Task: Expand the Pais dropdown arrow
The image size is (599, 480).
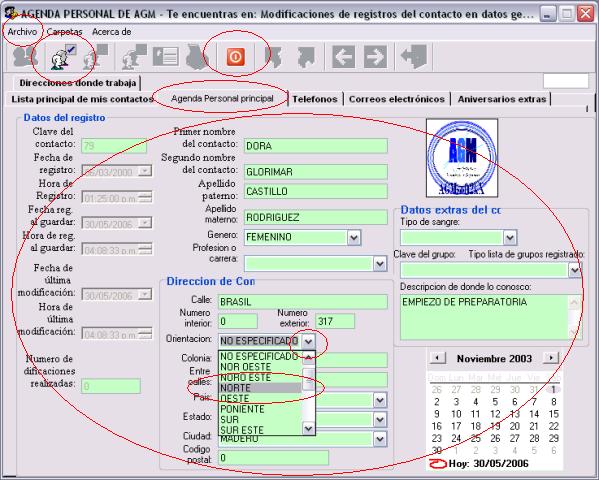Action: coord(379,400)
